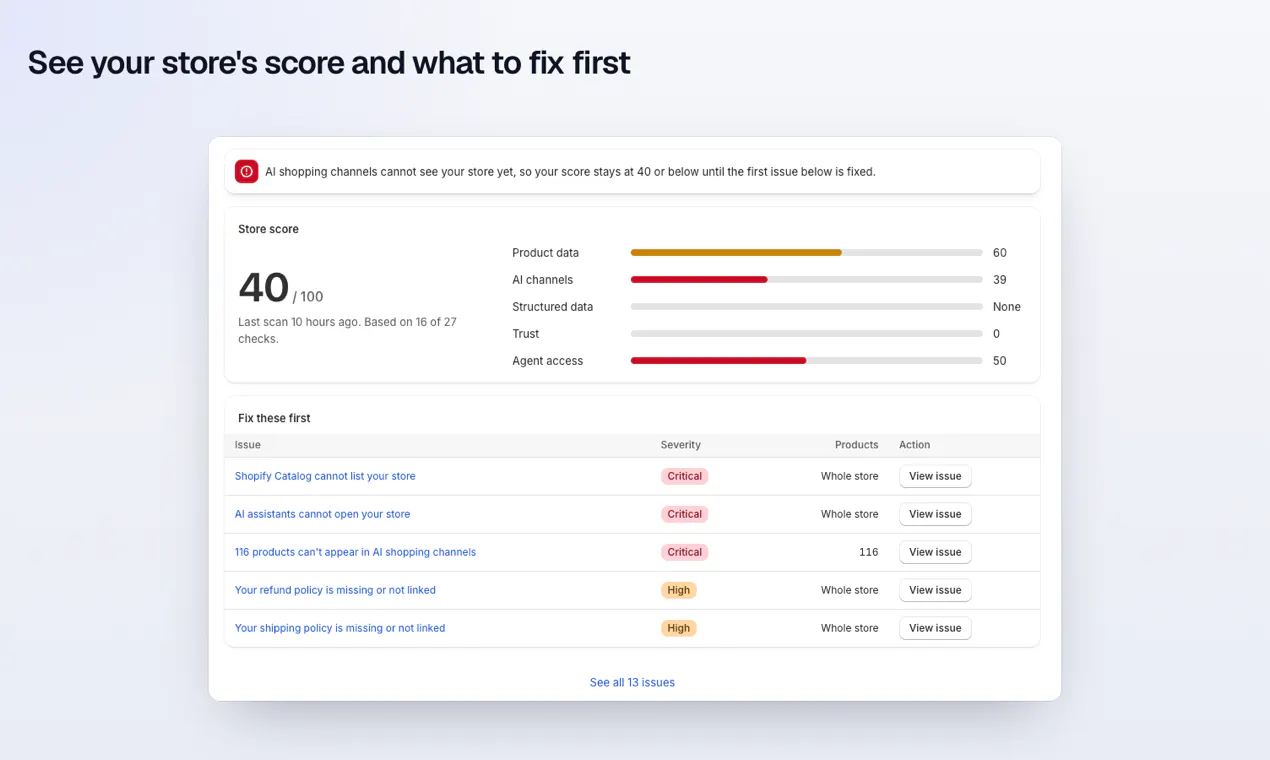Screen dimensions: 1270x760
Task: Click the '116' products count cell
Action: pos(869,552)
